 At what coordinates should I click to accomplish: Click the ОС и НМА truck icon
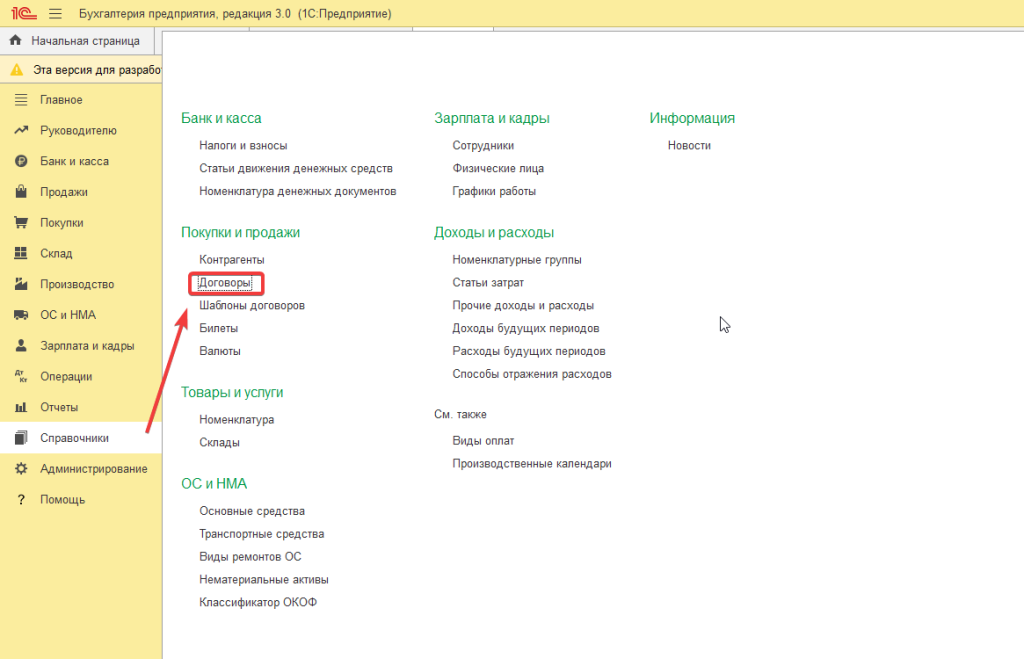[x=20, y=315]
